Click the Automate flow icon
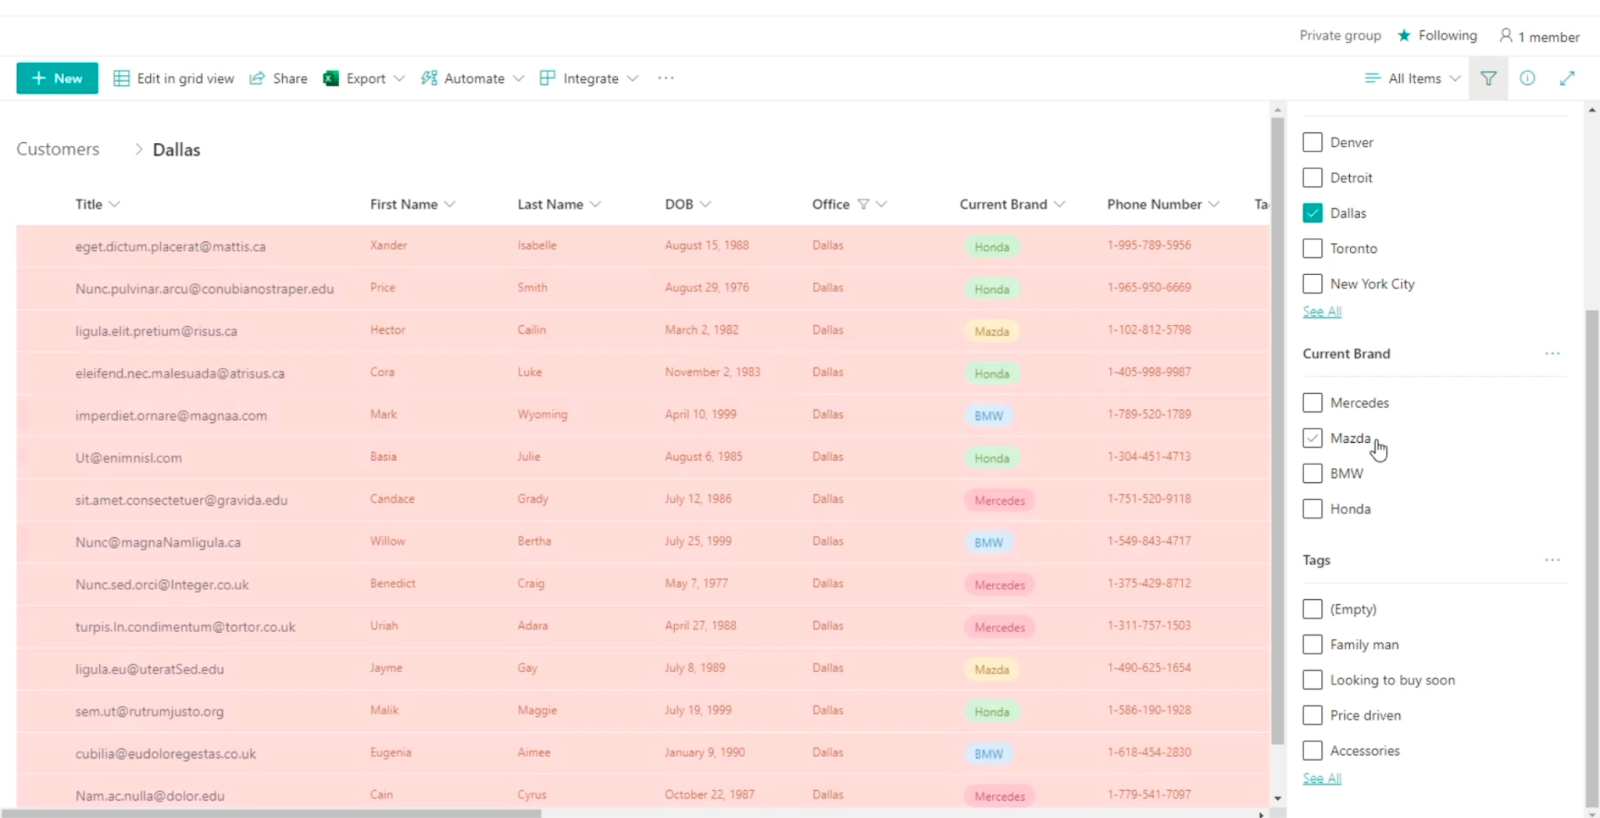The height and width of the screenshot is (818, 1600). [x=429, y=78]
